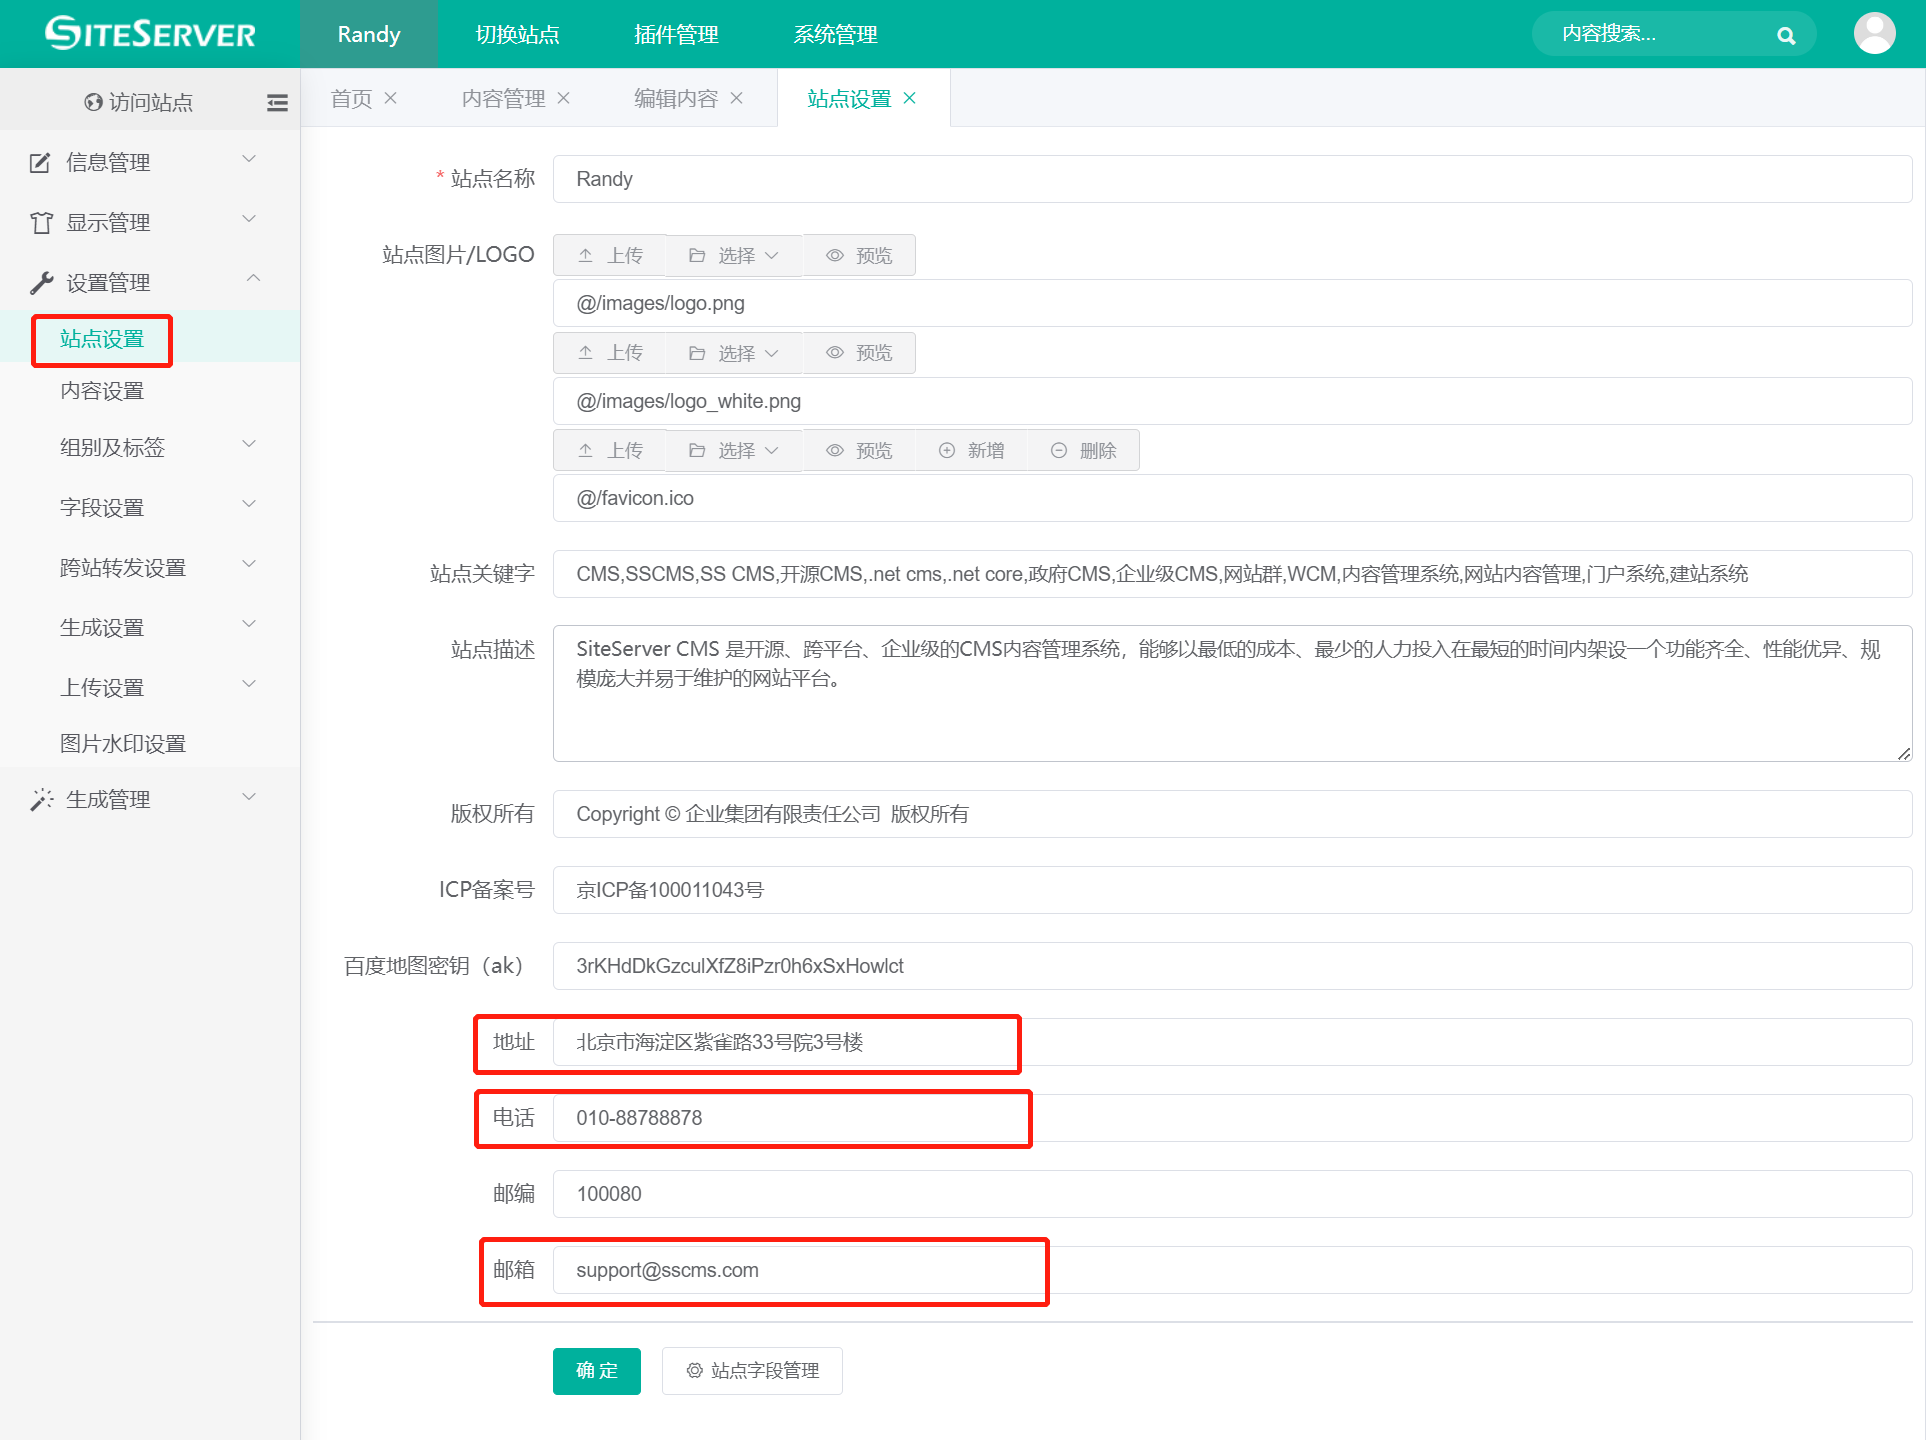Click the search magnifier icon
Viewport: 1926px width, 1440px height.
pos(1786,36)
